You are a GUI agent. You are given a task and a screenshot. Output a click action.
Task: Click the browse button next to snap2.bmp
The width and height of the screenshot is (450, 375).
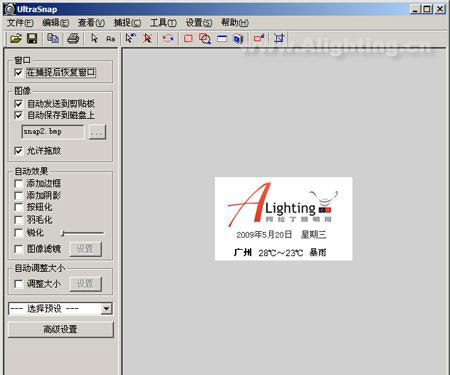(97, 132)
